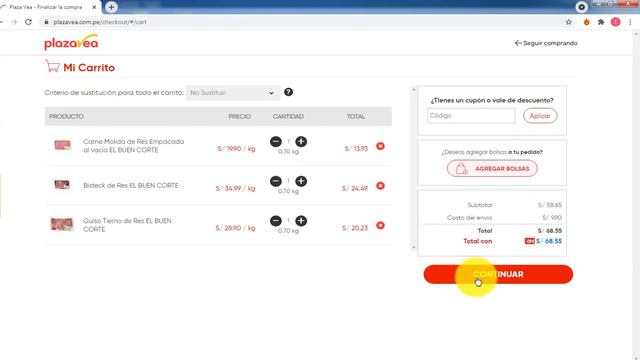Viewport: 640px width, 360px height.
Task: Select the Plaza Vea - Finalizar la compra tab
Action: (x=46, y=7)
